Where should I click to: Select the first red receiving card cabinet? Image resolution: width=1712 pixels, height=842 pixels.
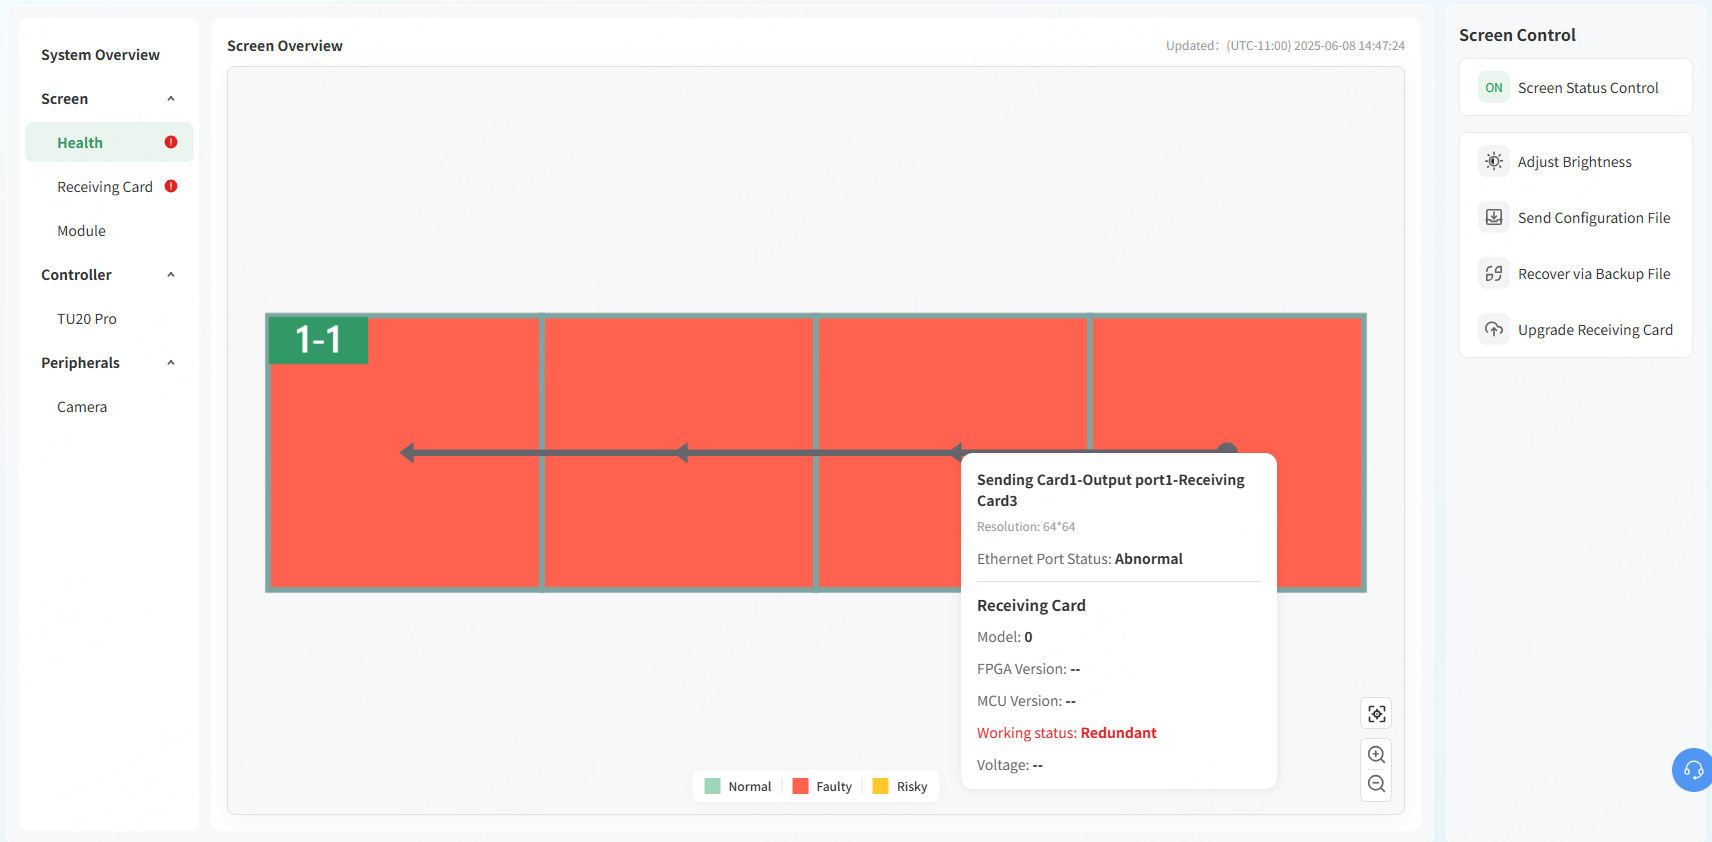pyautogui.click(x=405, y=453)
